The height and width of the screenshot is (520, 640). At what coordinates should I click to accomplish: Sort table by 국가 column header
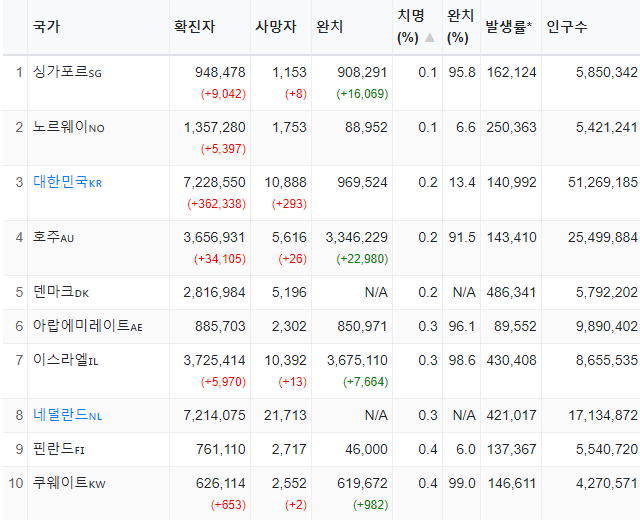tap(46, 27)
